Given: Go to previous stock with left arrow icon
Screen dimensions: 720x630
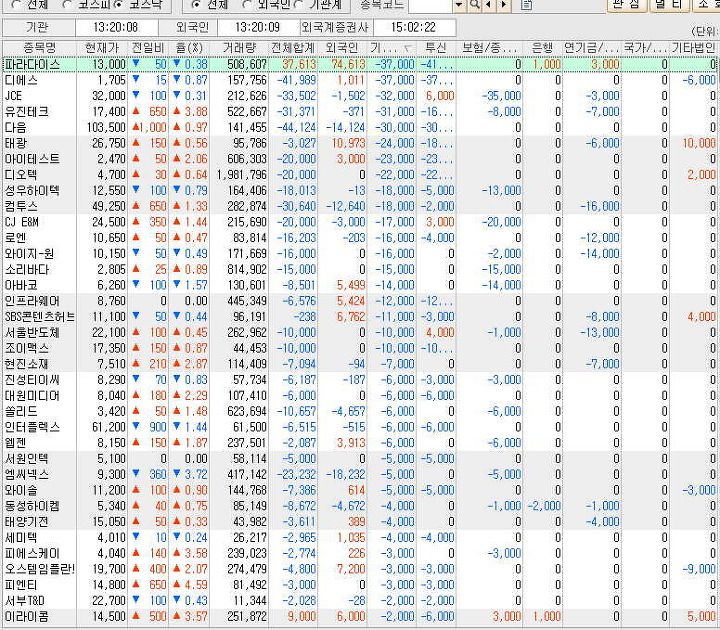Looking at the screenshot, I should click(x=489, y=5).
